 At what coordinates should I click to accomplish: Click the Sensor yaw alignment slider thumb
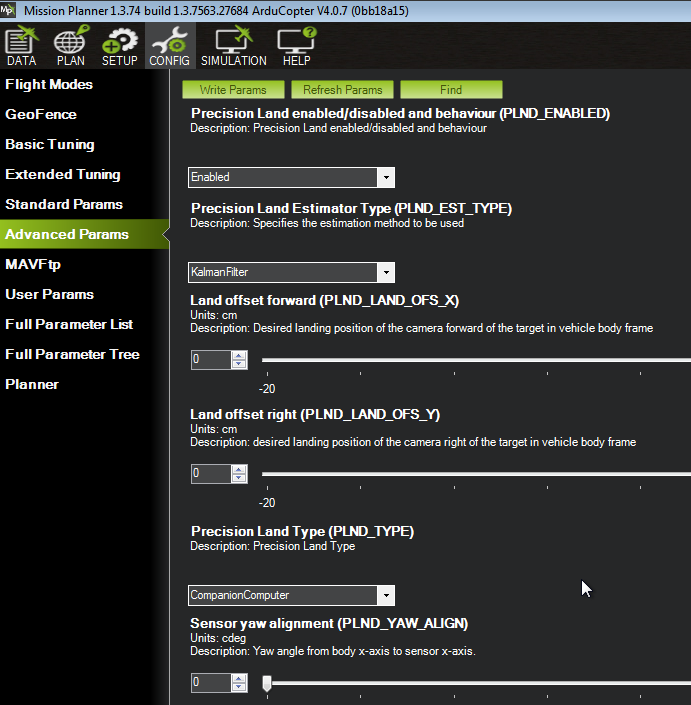pyautogui.click(x=267, y=683)
